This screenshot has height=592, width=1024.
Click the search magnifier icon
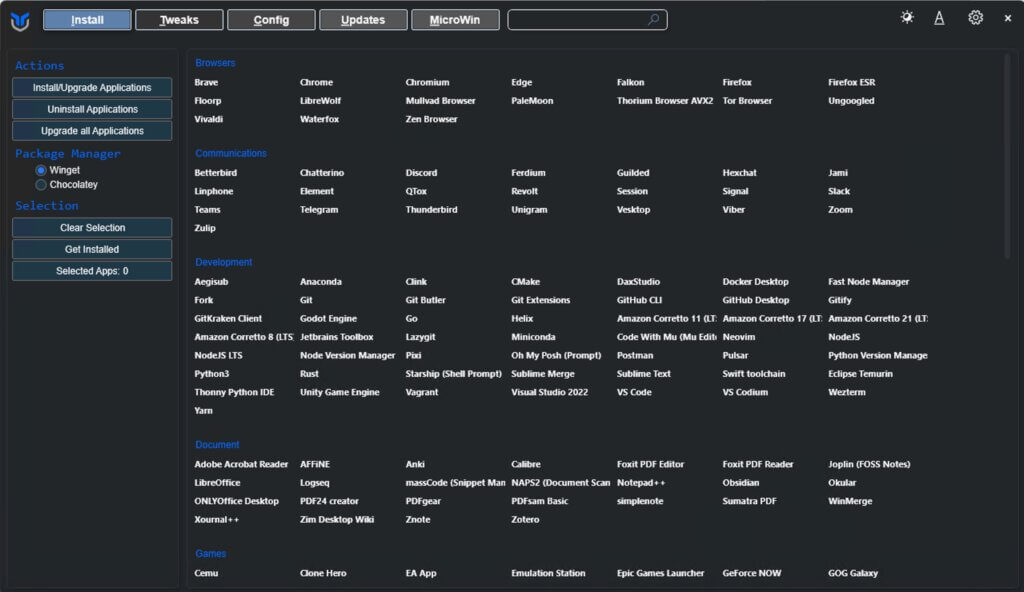pyautogui.click(x=653, y=20)
